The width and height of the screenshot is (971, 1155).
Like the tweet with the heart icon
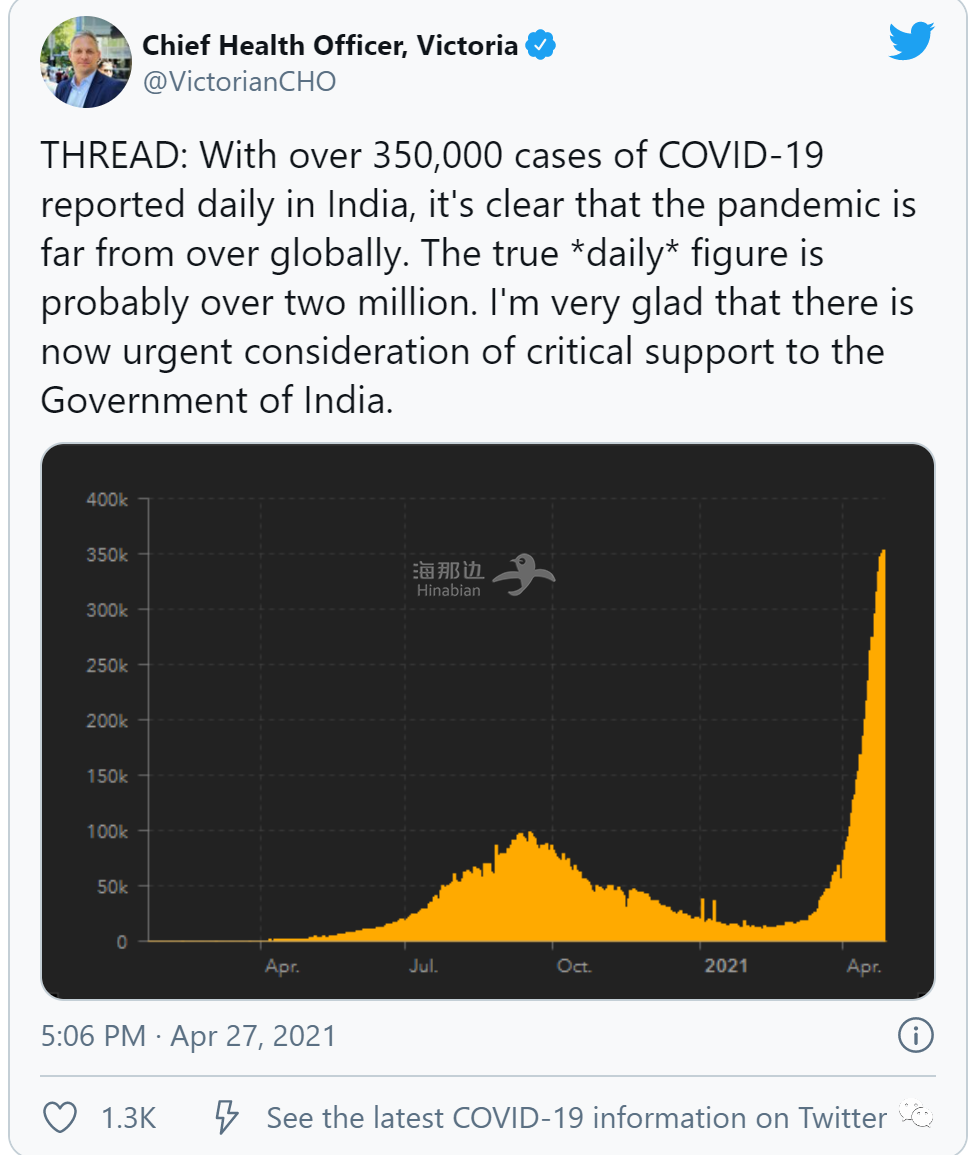(x=61, y=1117)
